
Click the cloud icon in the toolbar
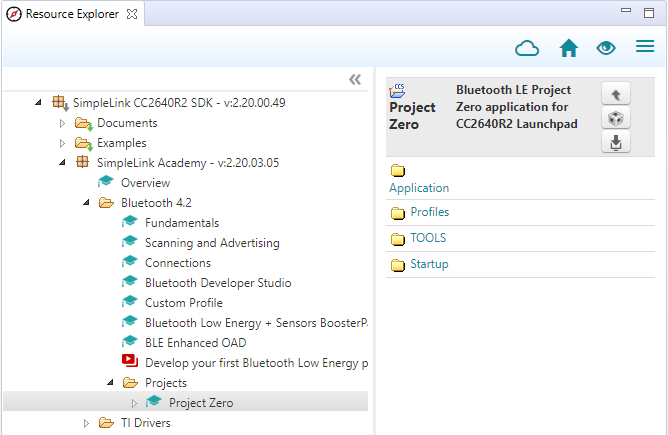527,48
